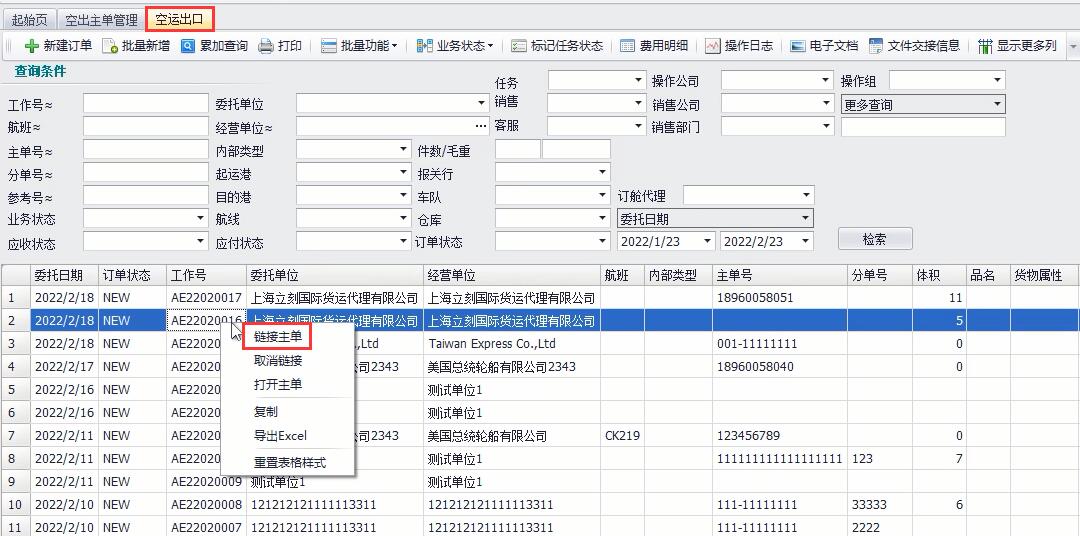The image size is (1080, 536).
Task: Select 链接主单 from the context menu
Action: coord(278,337)
